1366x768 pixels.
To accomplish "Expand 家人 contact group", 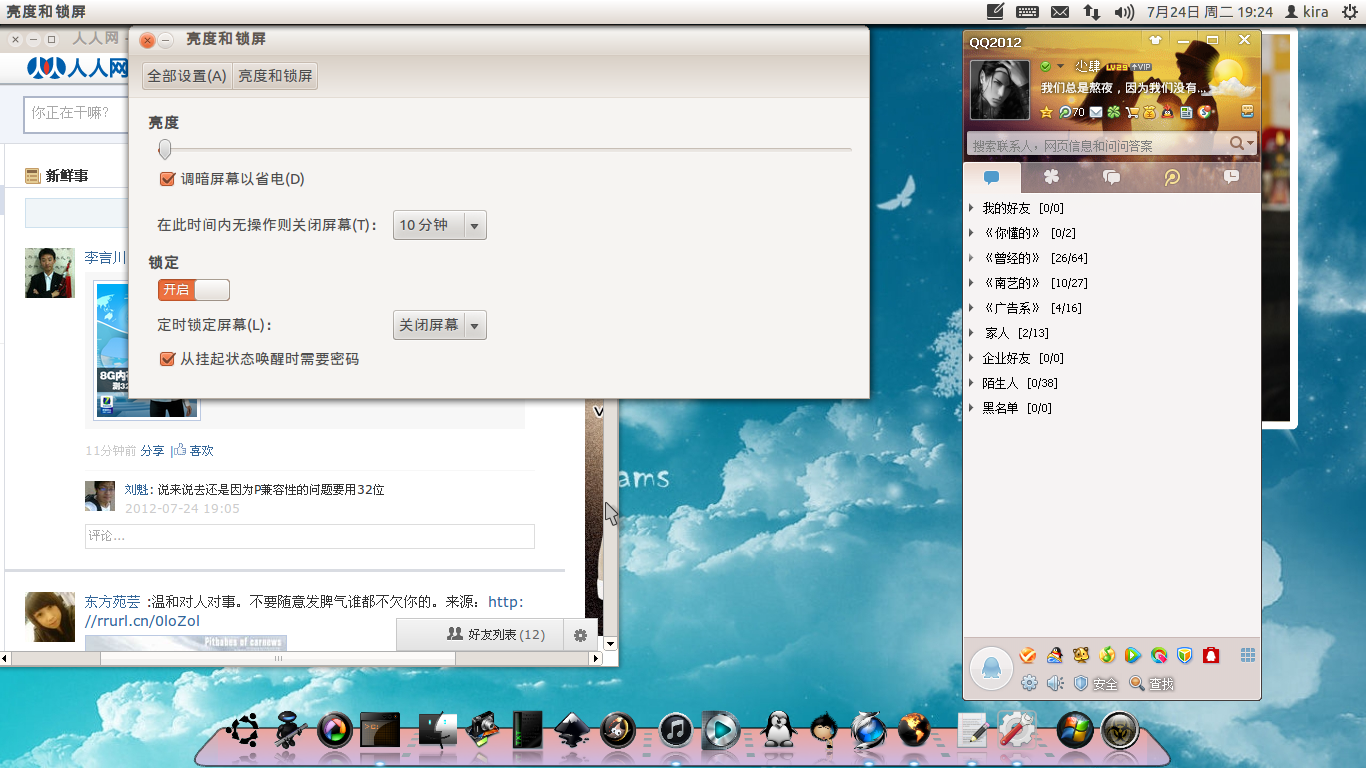I will coord(971,333).
